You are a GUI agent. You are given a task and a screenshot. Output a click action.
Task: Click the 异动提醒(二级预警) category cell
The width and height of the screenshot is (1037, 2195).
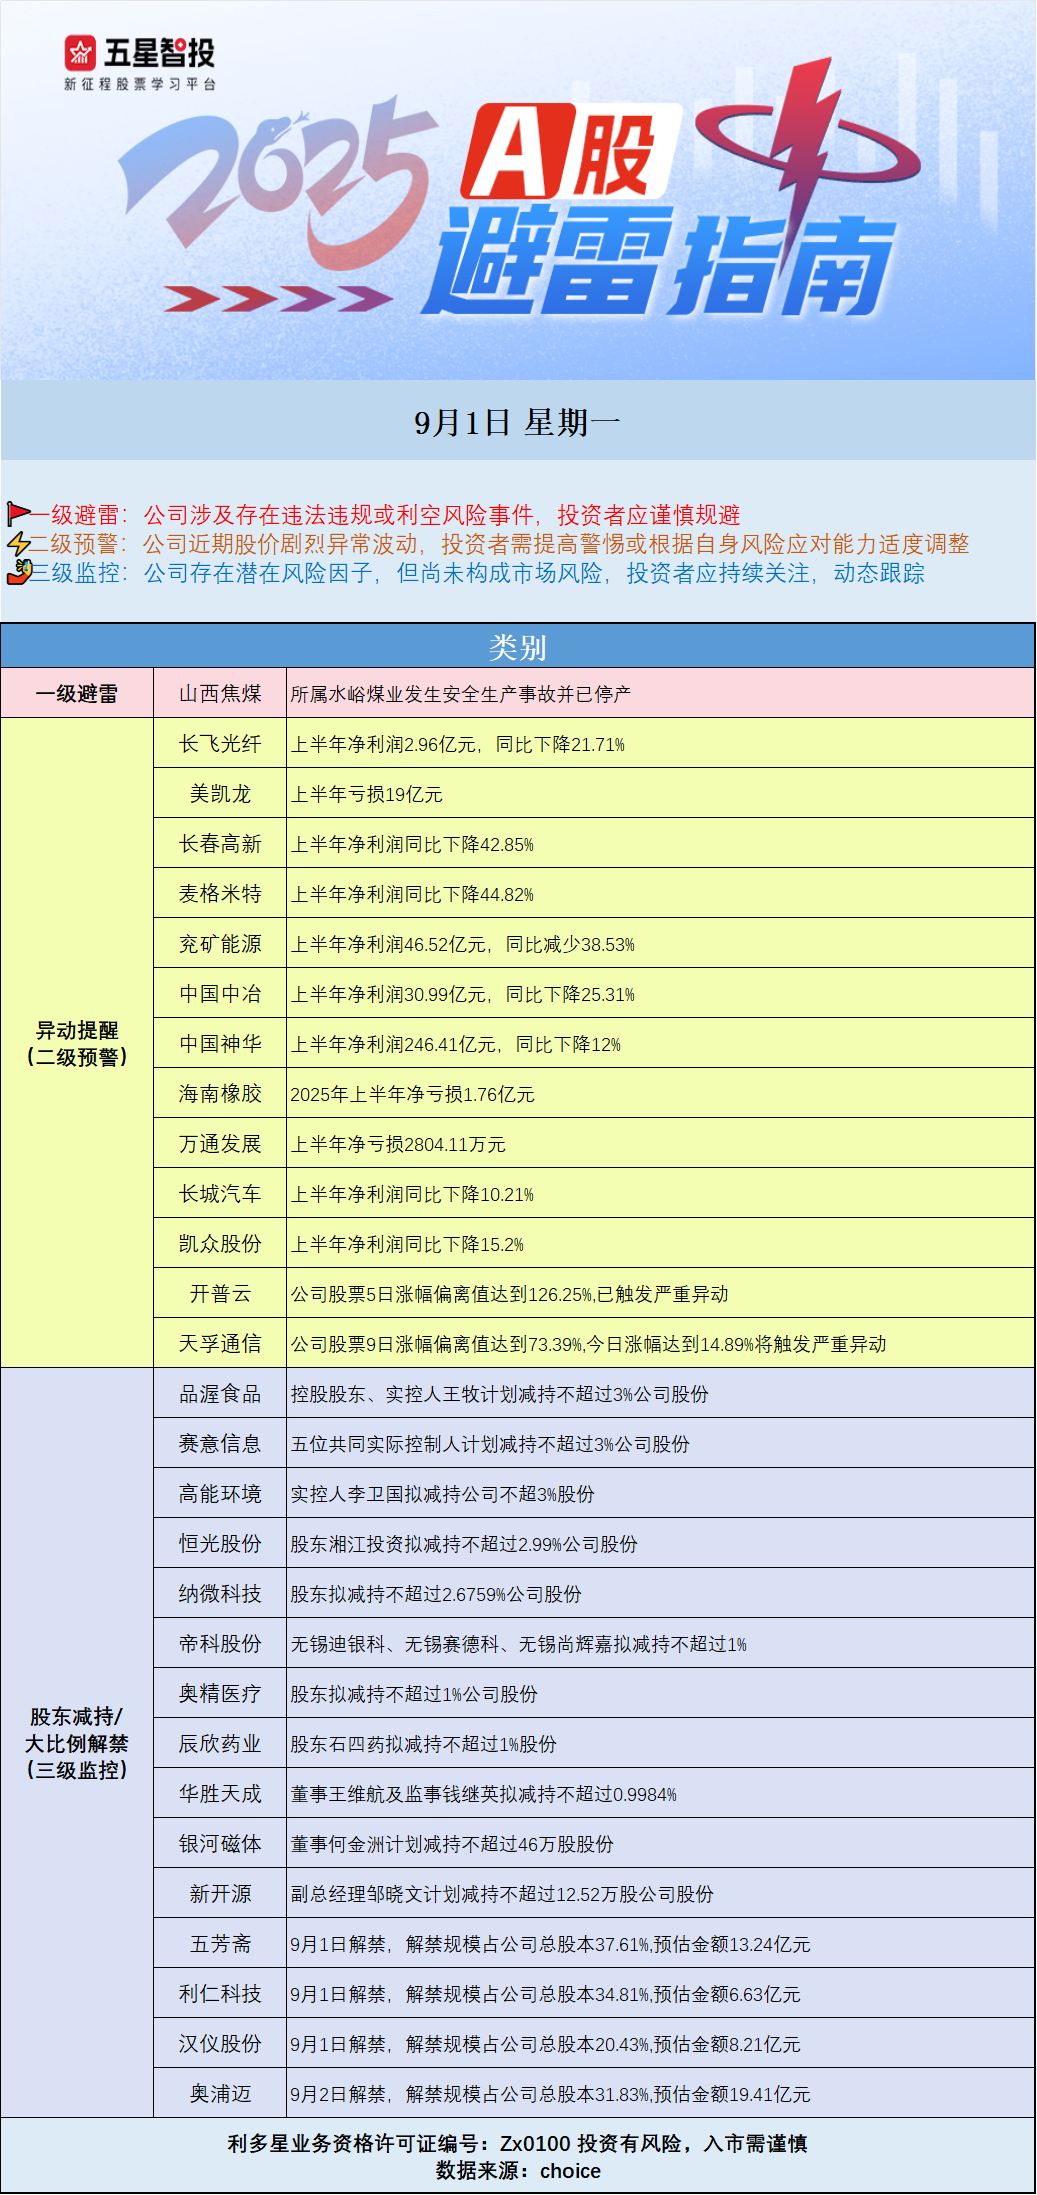(77, 1043)
